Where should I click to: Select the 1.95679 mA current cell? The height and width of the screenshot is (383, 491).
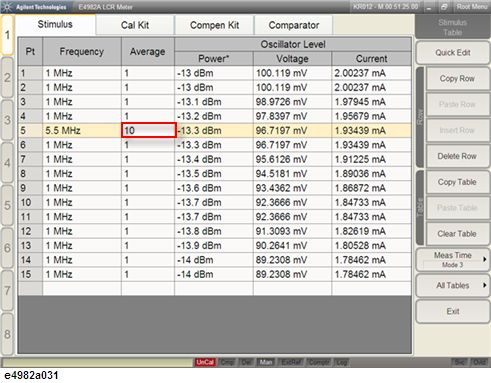click(x=371, y=116)
